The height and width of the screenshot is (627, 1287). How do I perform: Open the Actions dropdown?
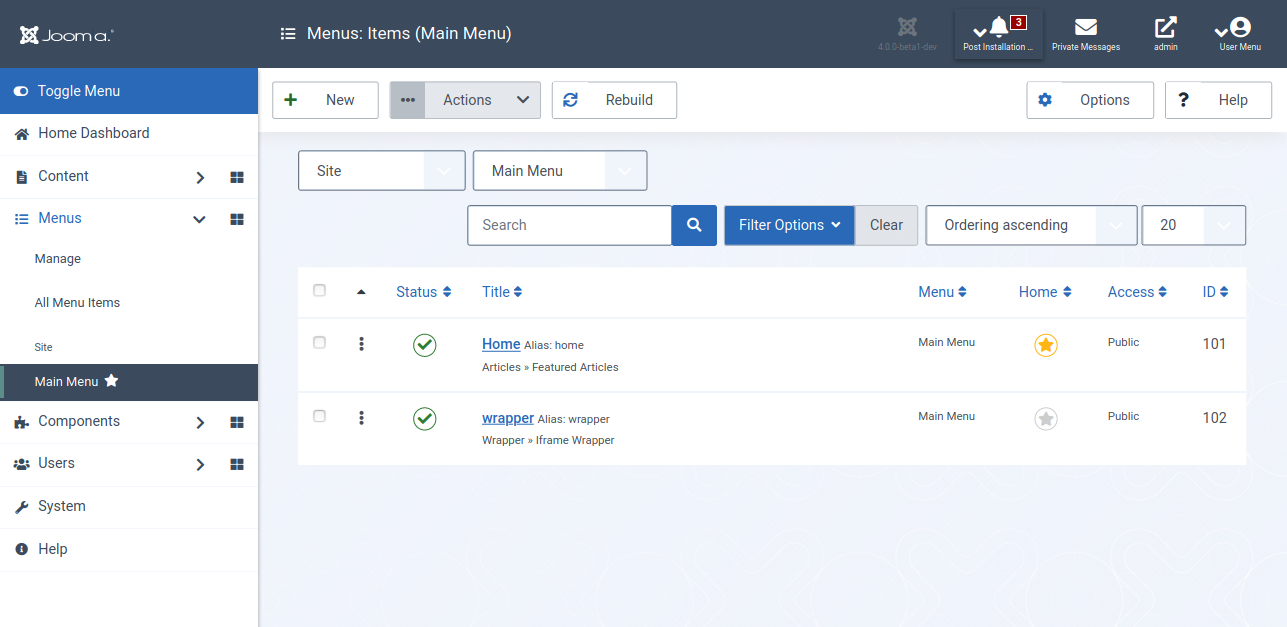pyautogui.click(x=465, y=100)
